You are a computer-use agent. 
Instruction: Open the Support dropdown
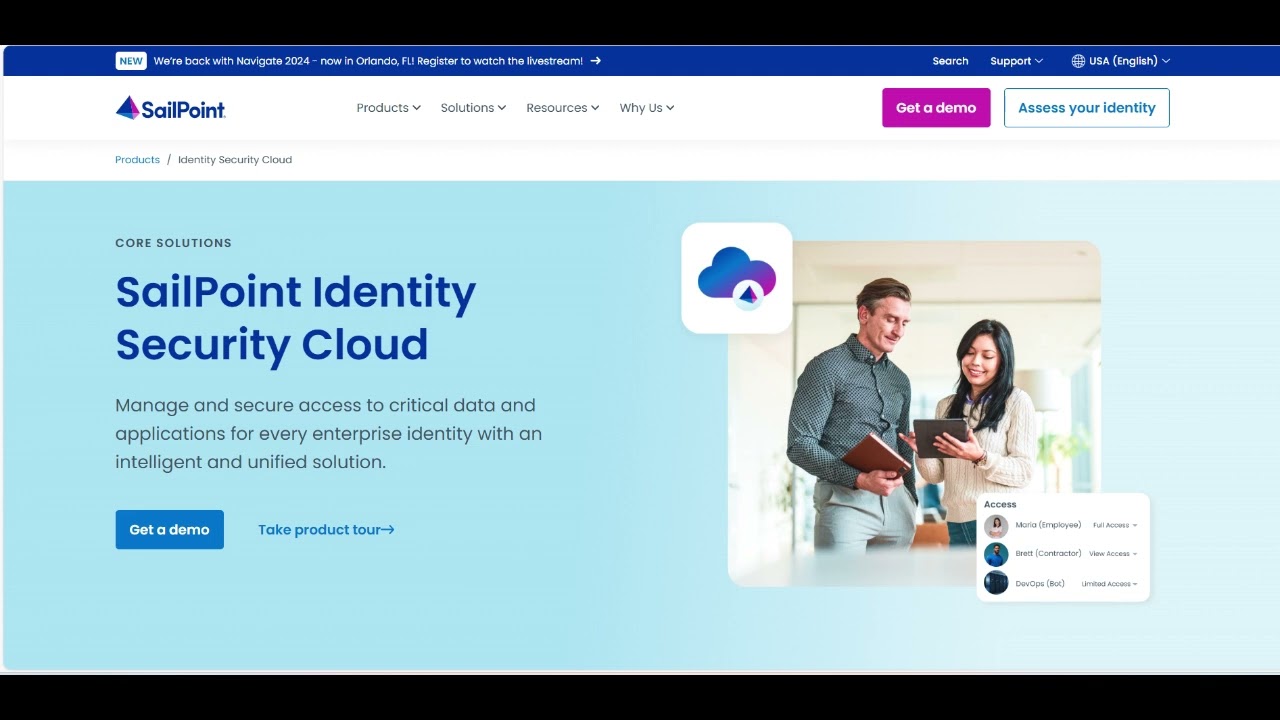[1016, 61]
